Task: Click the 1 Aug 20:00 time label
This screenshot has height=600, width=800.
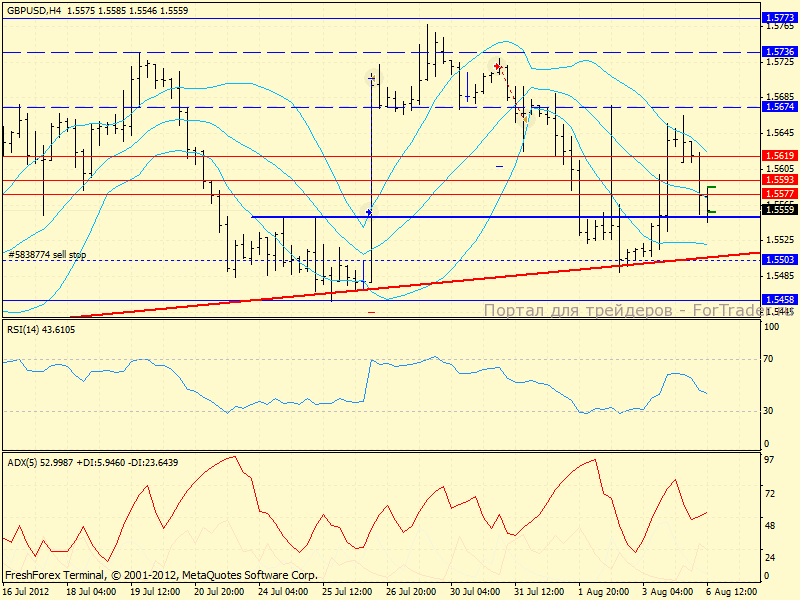Action: click(604, 592)
